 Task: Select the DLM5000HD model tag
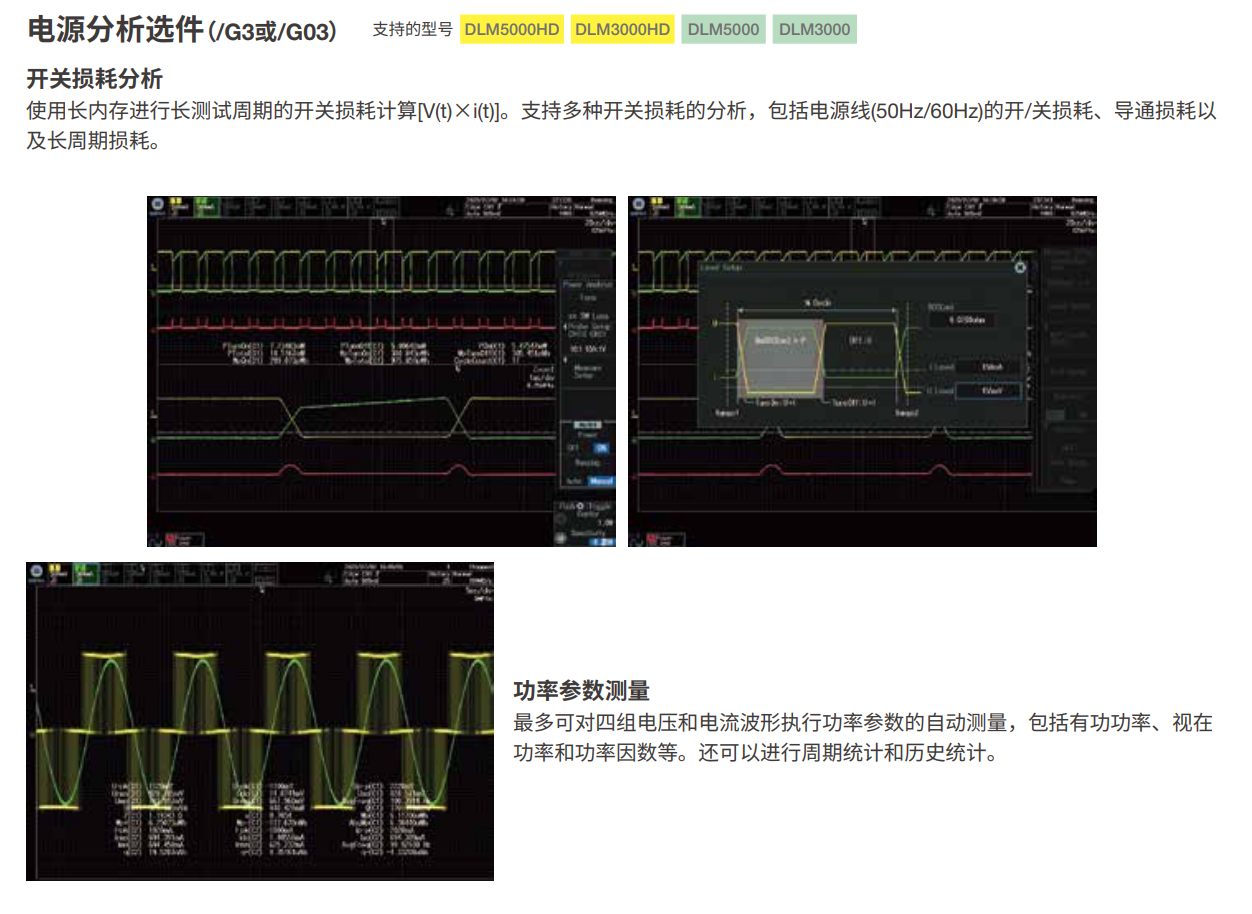(x=512, y=29)
